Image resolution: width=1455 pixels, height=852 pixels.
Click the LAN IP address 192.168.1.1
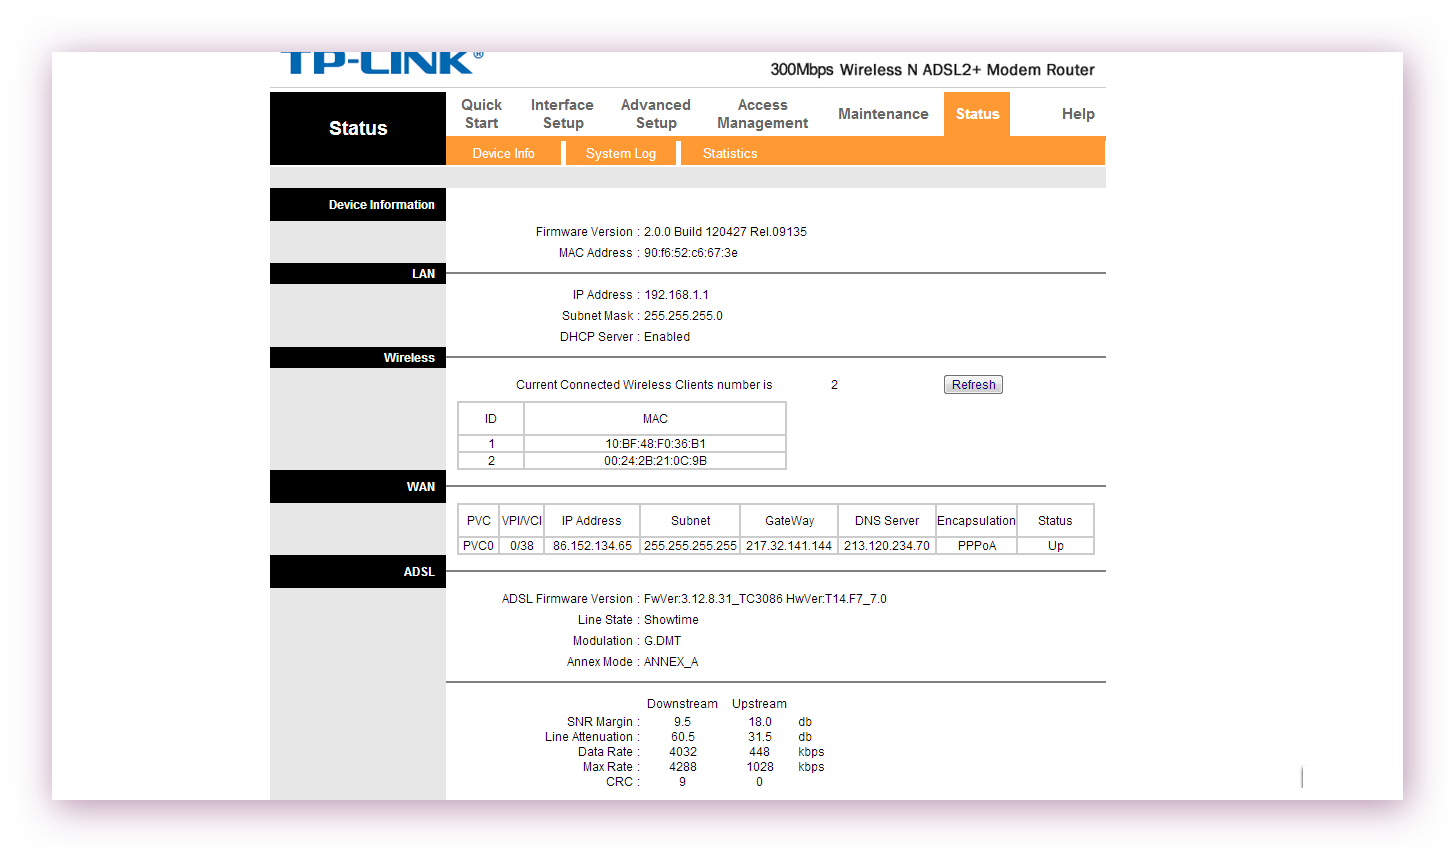(676, 295)
